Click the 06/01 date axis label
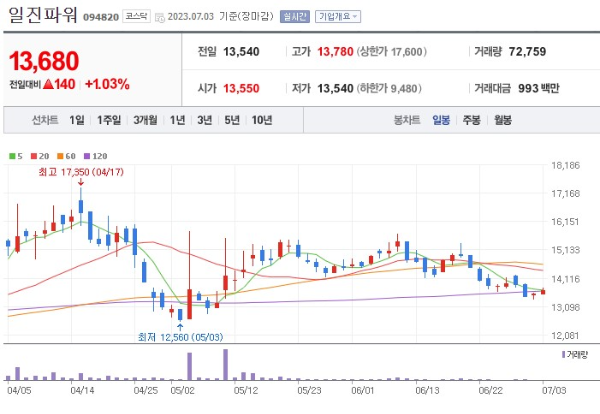This screenshot has height=414, width=600. pyautogui.click(x=362, y=390)
